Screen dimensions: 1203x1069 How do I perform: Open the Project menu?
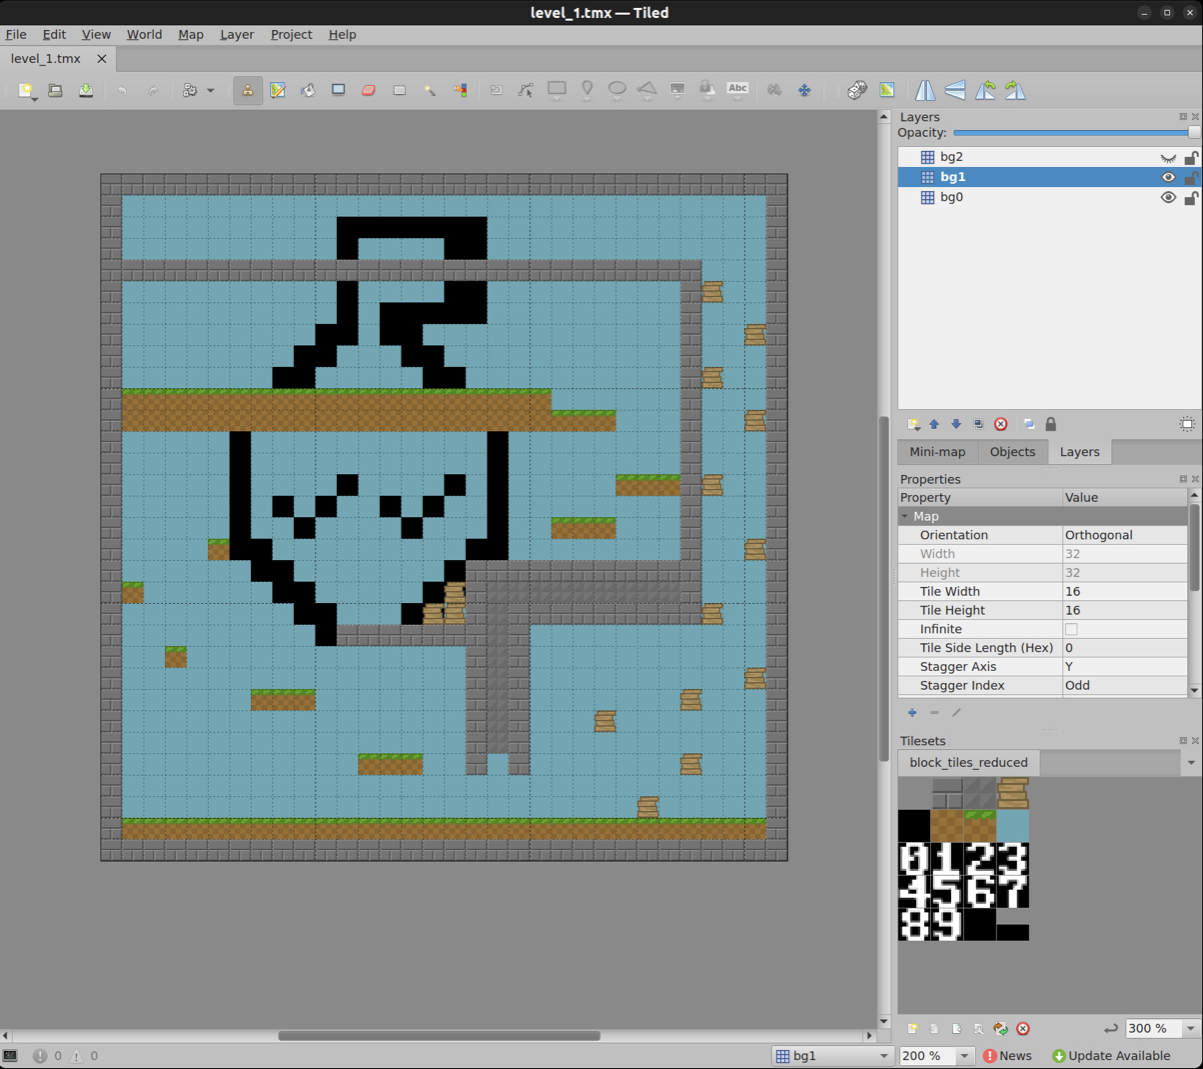[x=291, y=34]
